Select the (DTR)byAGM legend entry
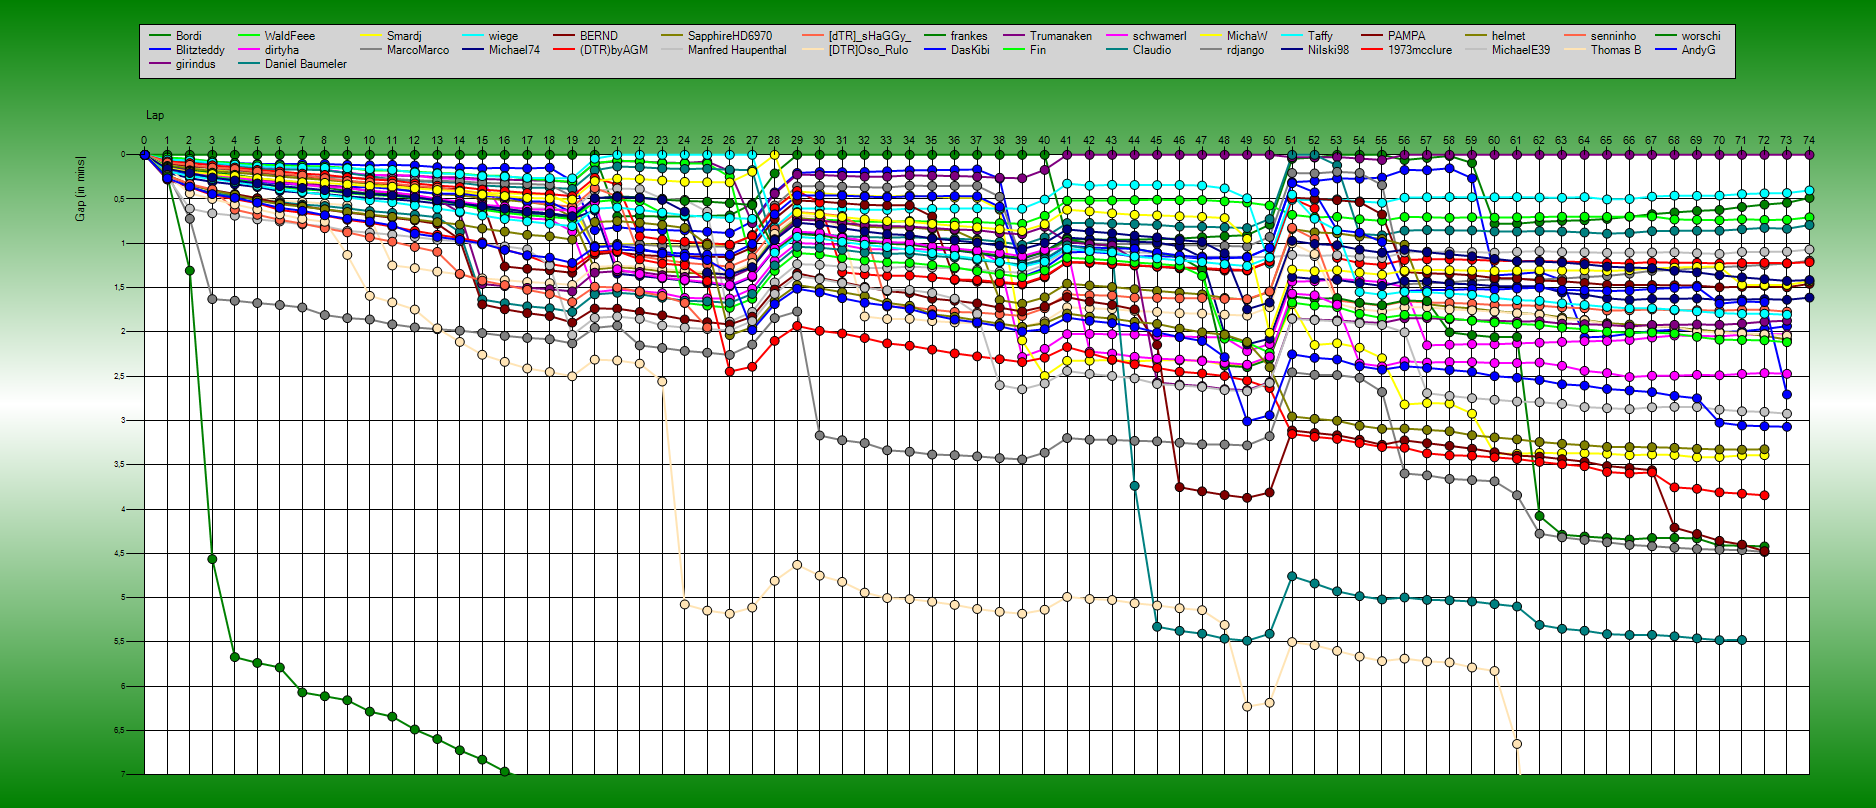 click(613, 50)
